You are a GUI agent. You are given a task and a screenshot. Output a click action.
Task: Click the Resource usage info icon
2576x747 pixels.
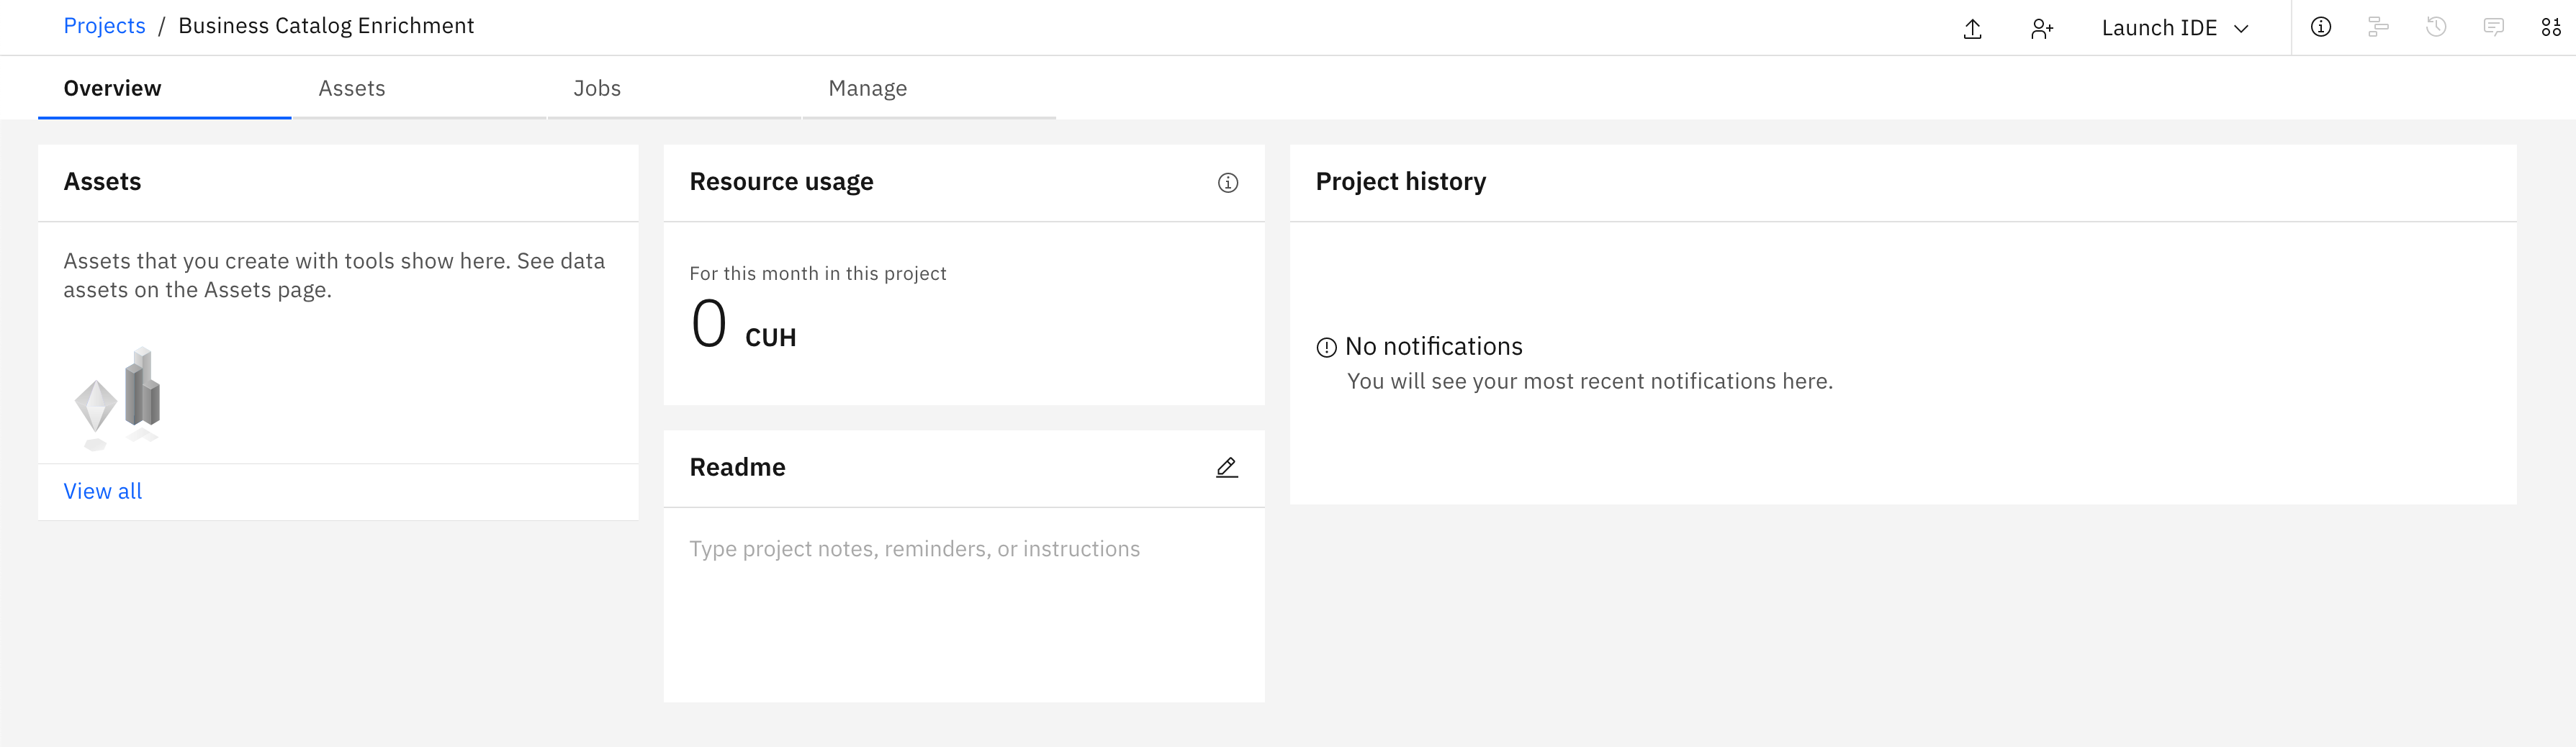point(1227,183)
